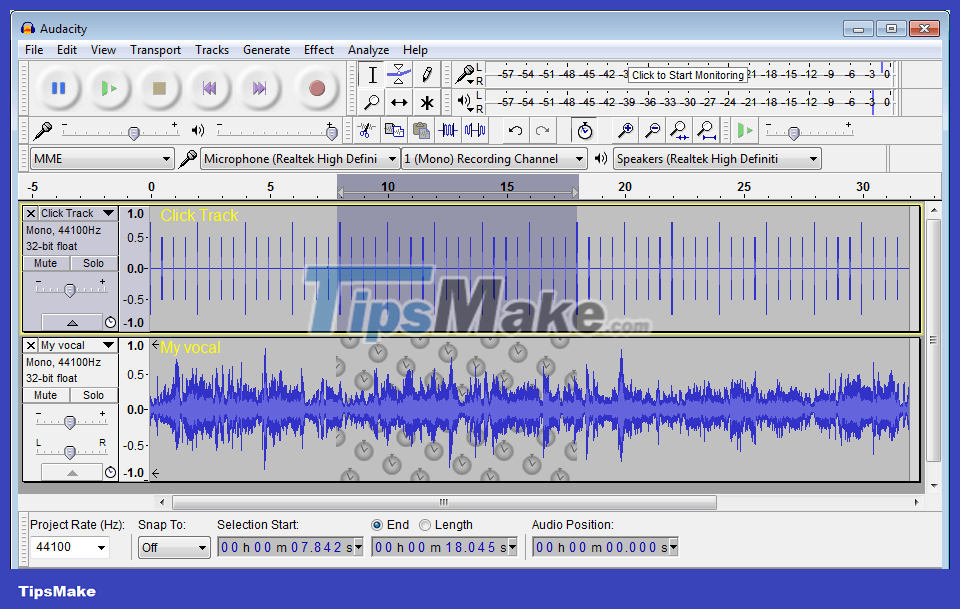Select the Draw tool pencil
The image size is (960, 609).
[x=426, y=74]
